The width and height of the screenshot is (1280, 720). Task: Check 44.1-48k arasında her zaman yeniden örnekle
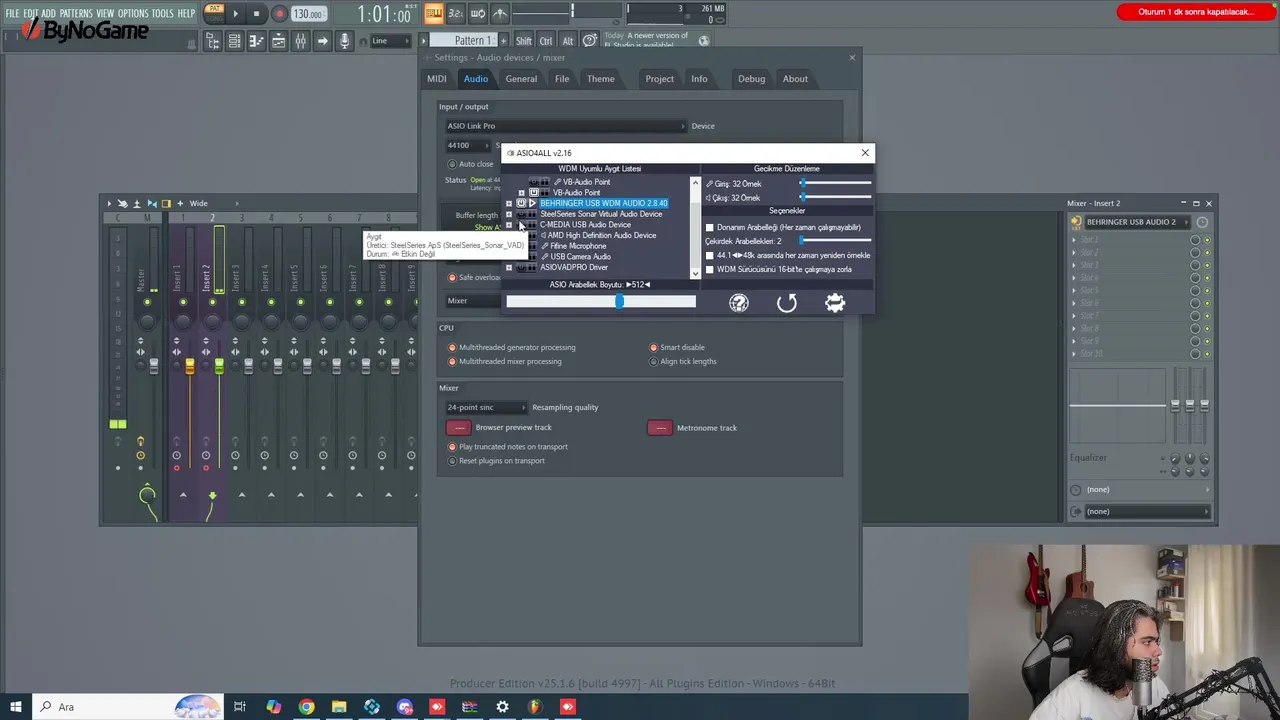coord(710,255)
